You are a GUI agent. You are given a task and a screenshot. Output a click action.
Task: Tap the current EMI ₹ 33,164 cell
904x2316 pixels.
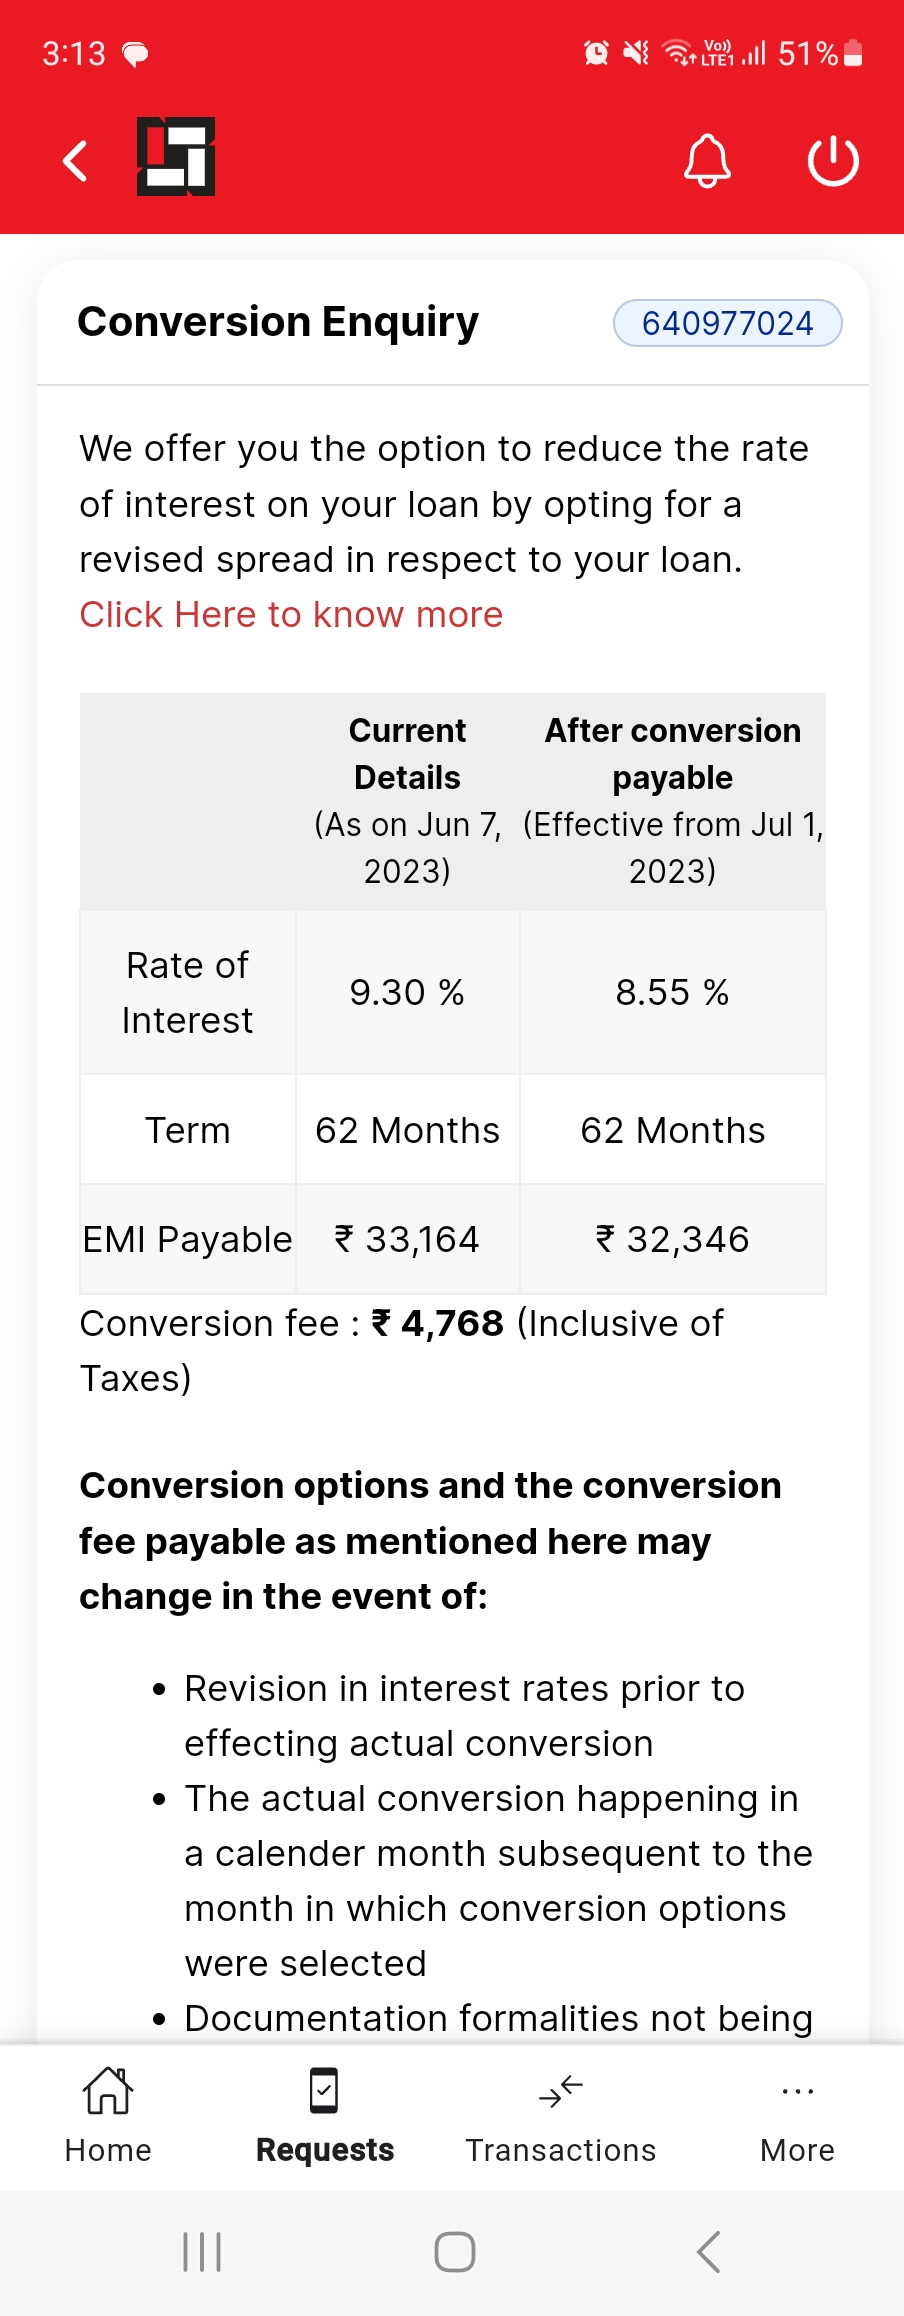(407, 1239)
